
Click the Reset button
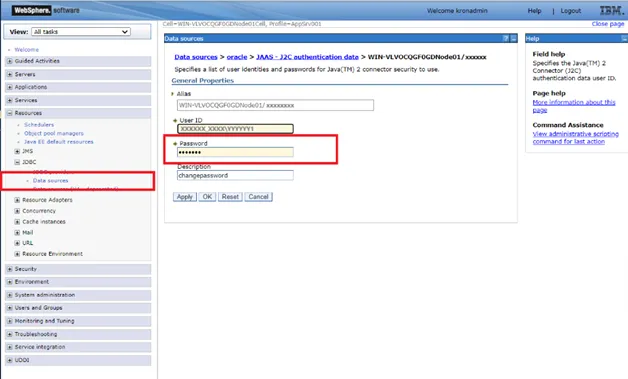[x=230, y=197]
